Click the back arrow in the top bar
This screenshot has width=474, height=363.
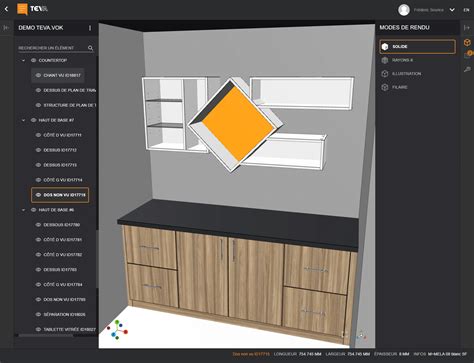[x=6, y=9]
